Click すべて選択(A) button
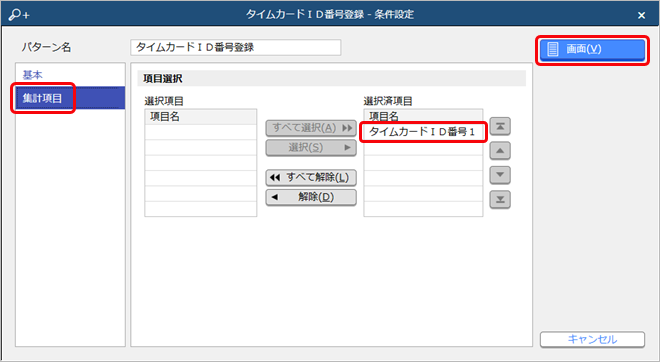This screenshot has width=660, height=362. point(311,128)
